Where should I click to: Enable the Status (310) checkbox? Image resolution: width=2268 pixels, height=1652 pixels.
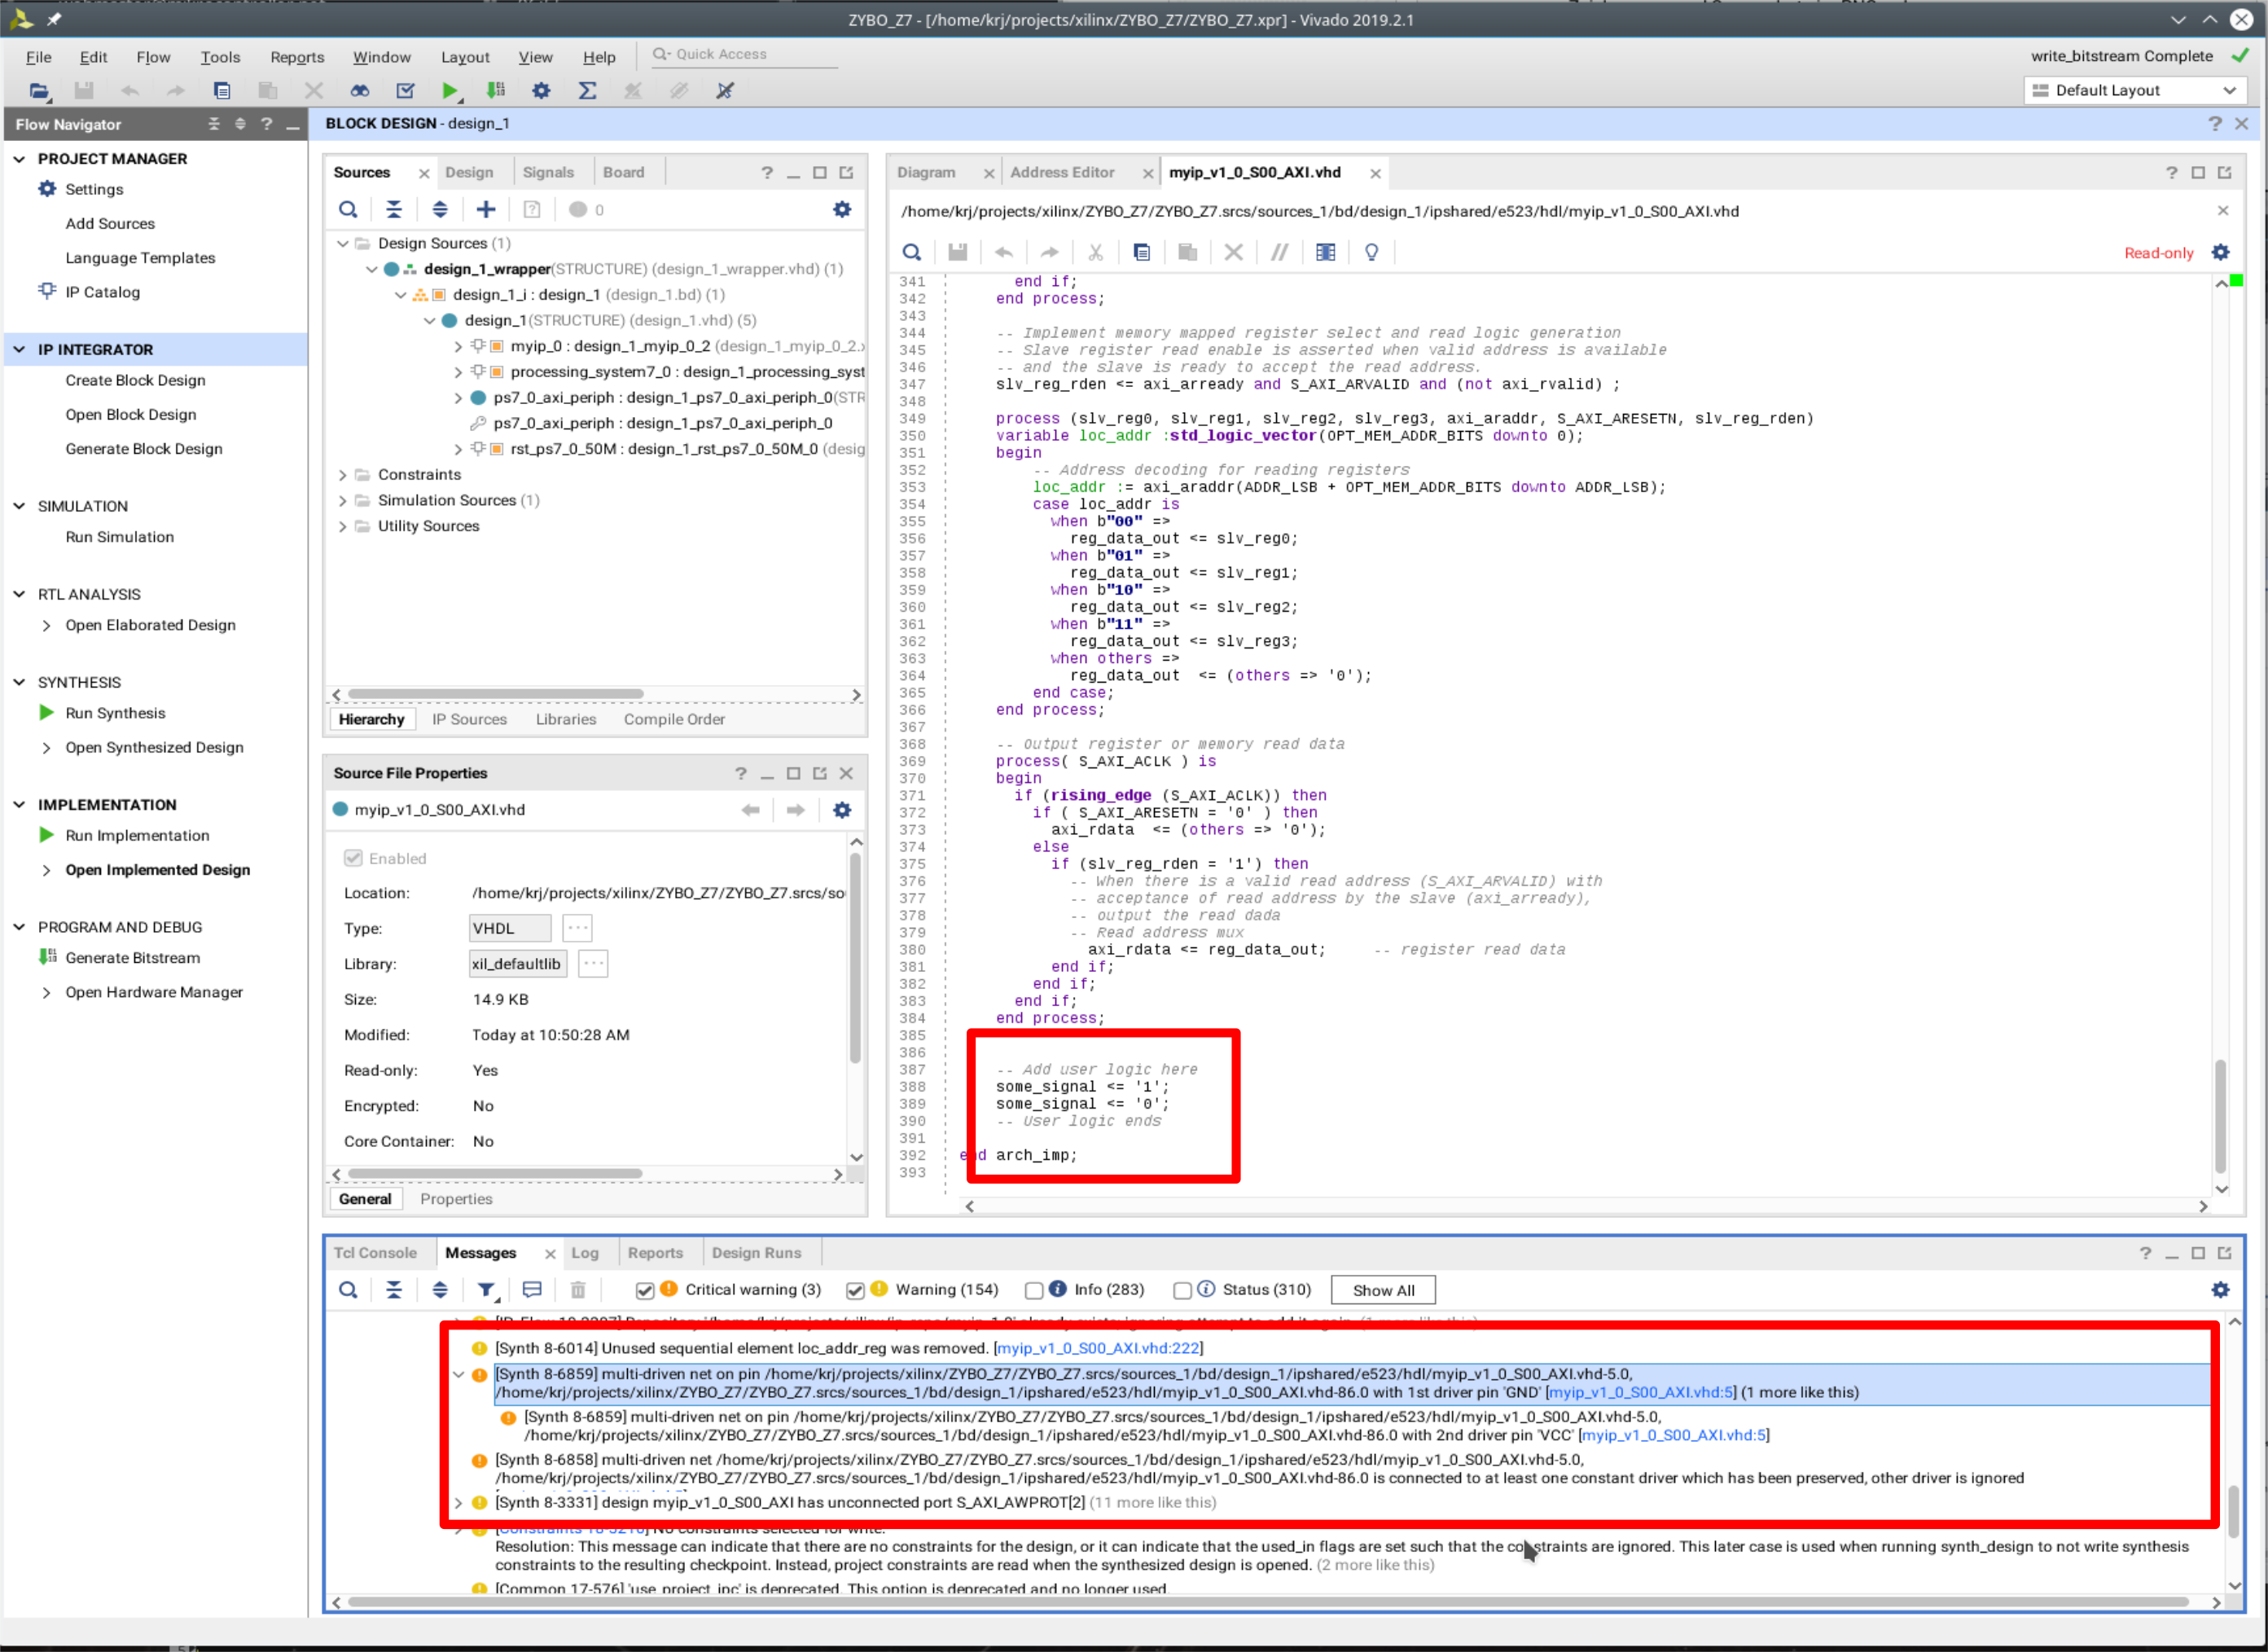pyautogui.click(x=1182, y=1291)
